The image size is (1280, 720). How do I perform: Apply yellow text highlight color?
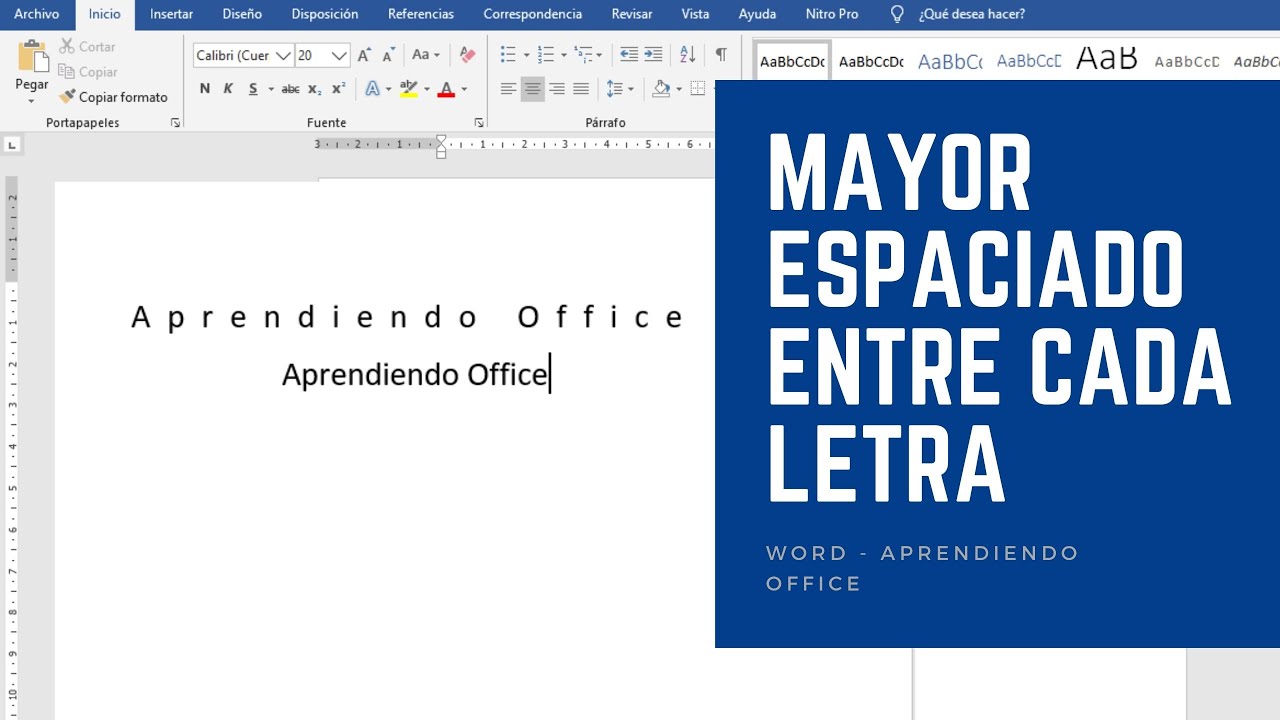(x=408, y=89)
